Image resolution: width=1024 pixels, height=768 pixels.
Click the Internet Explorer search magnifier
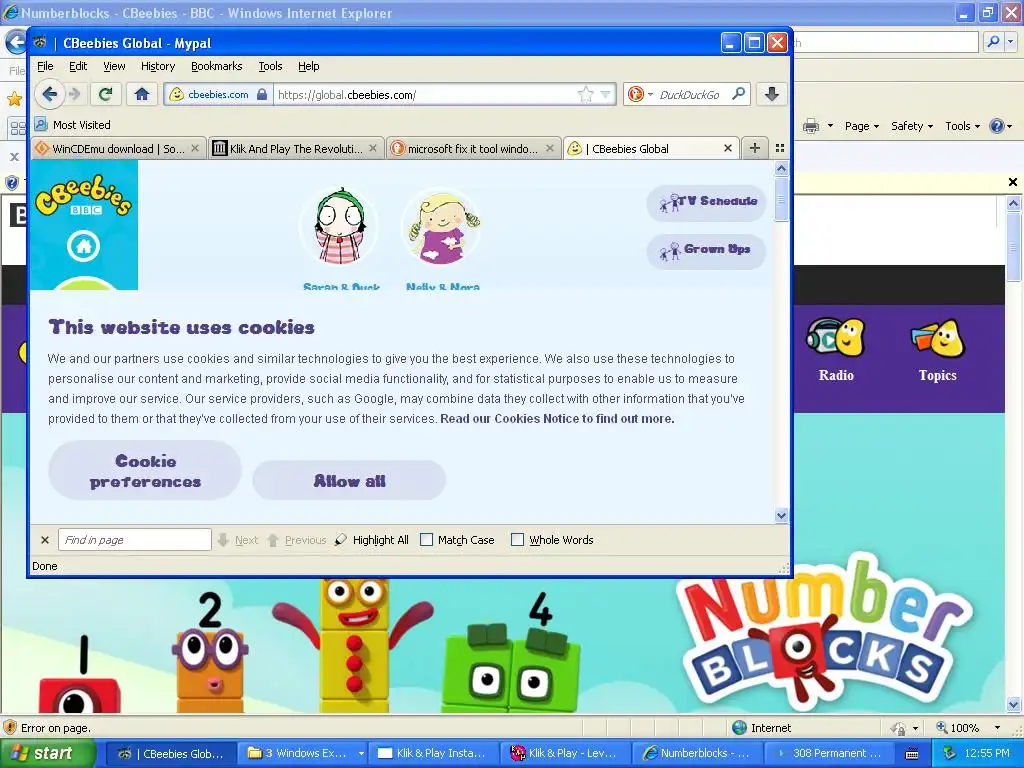click(x=993, y=42)
